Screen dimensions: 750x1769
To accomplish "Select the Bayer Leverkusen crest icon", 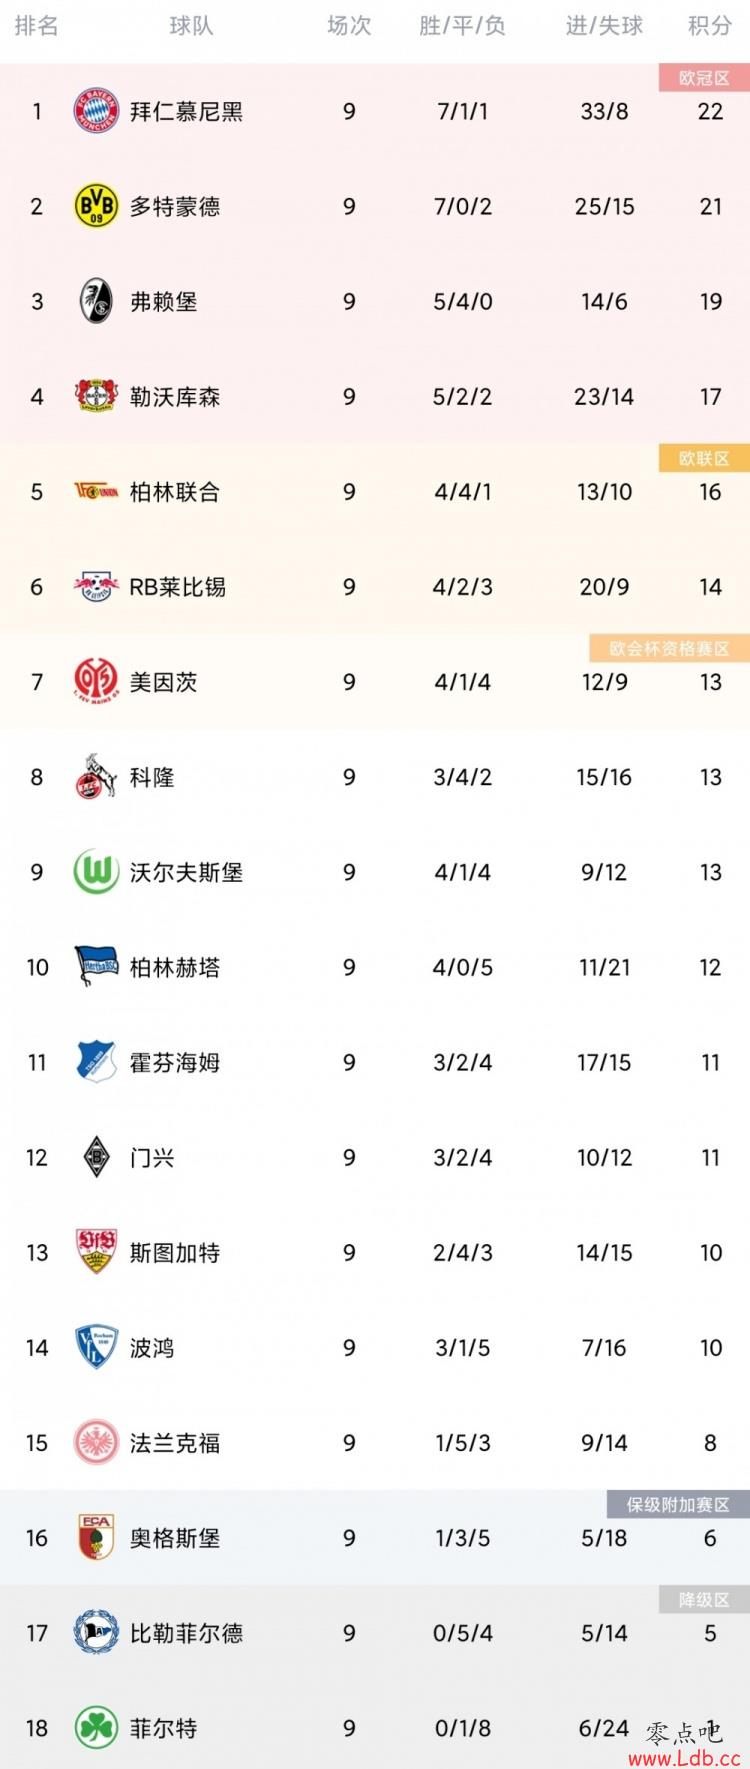I will [x=96, y=396].
